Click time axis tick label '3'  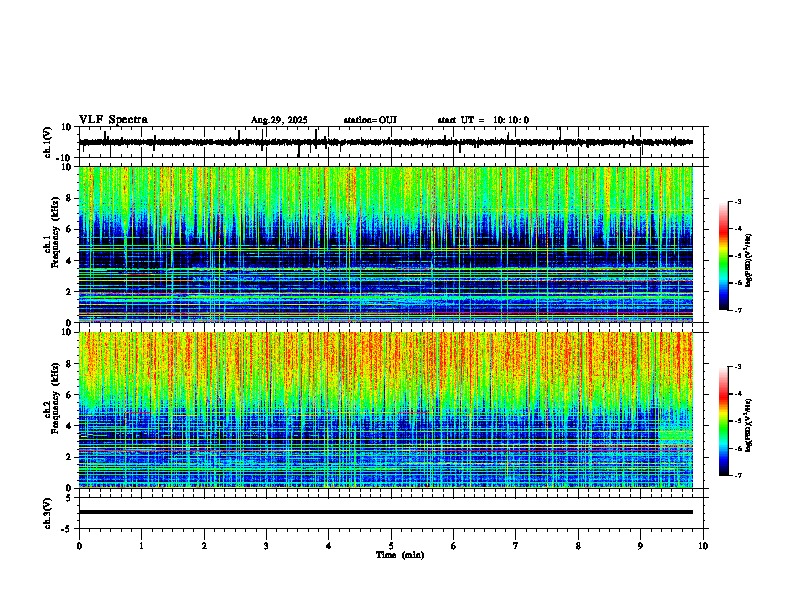click(x=266, y=546)
